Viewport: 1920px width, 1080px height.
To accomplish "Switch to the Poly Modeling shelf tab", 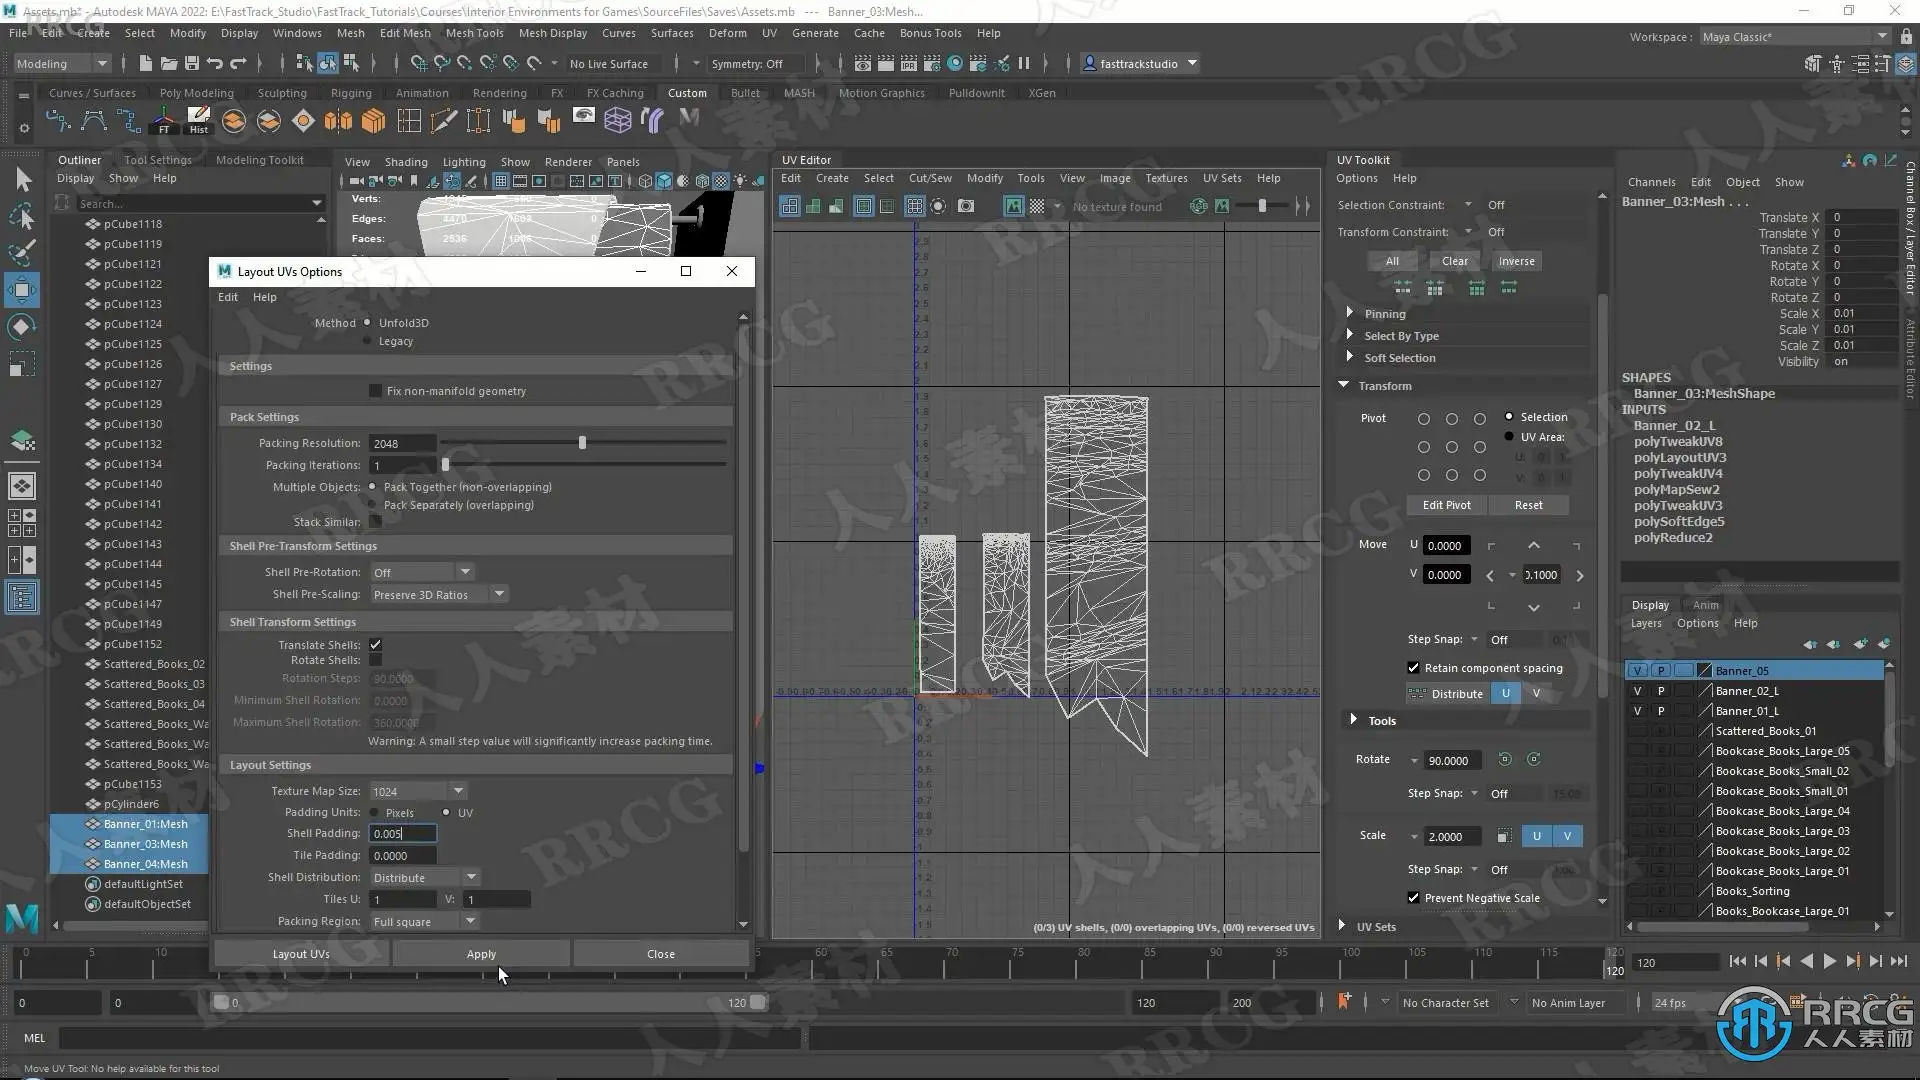I will (196, 93).
